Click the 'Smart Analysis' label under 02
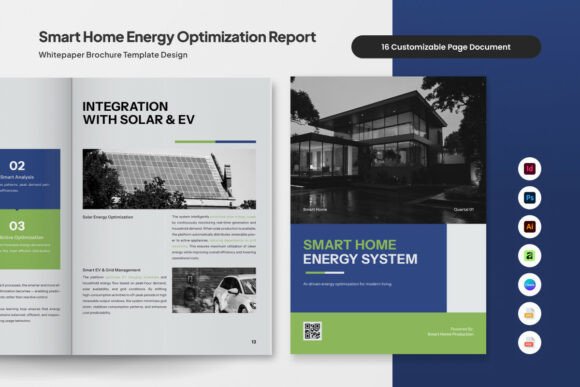 click(x=17, y=177)
